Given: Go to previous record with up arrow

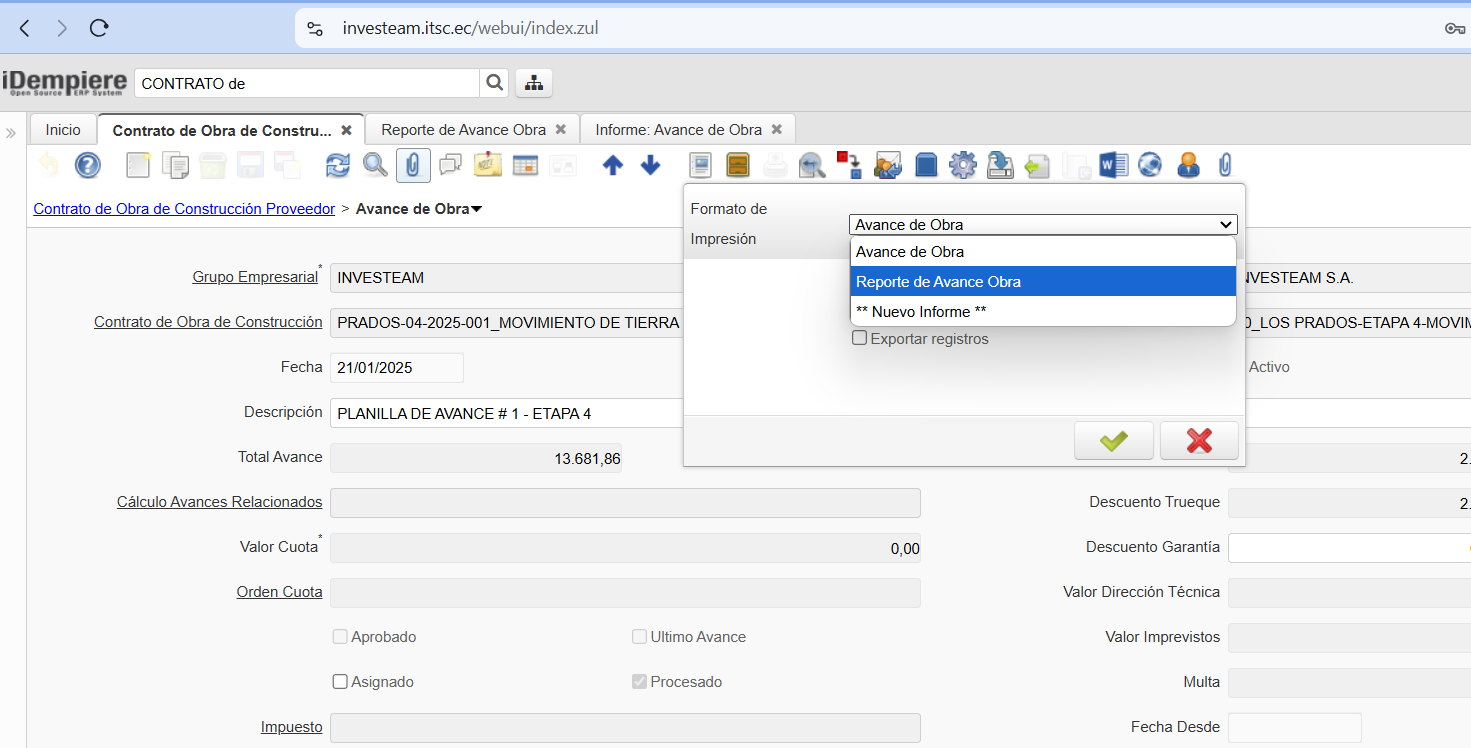Looking at the screenshot, I should point(613,165).
